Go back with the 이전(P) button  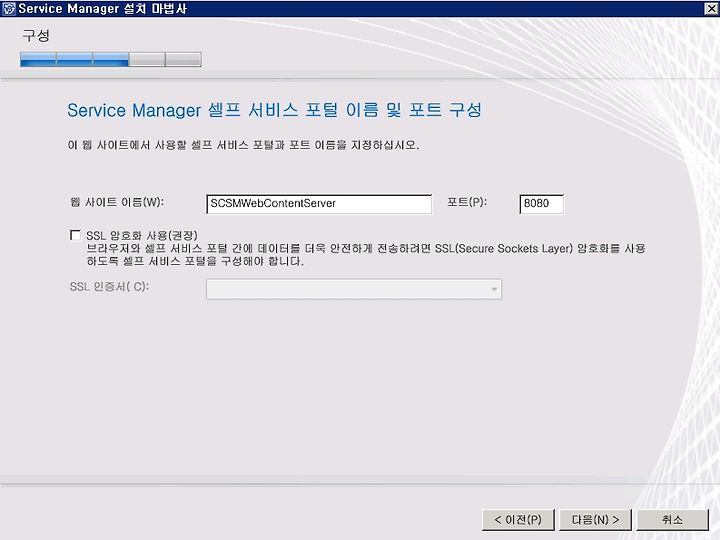[518, 520]
